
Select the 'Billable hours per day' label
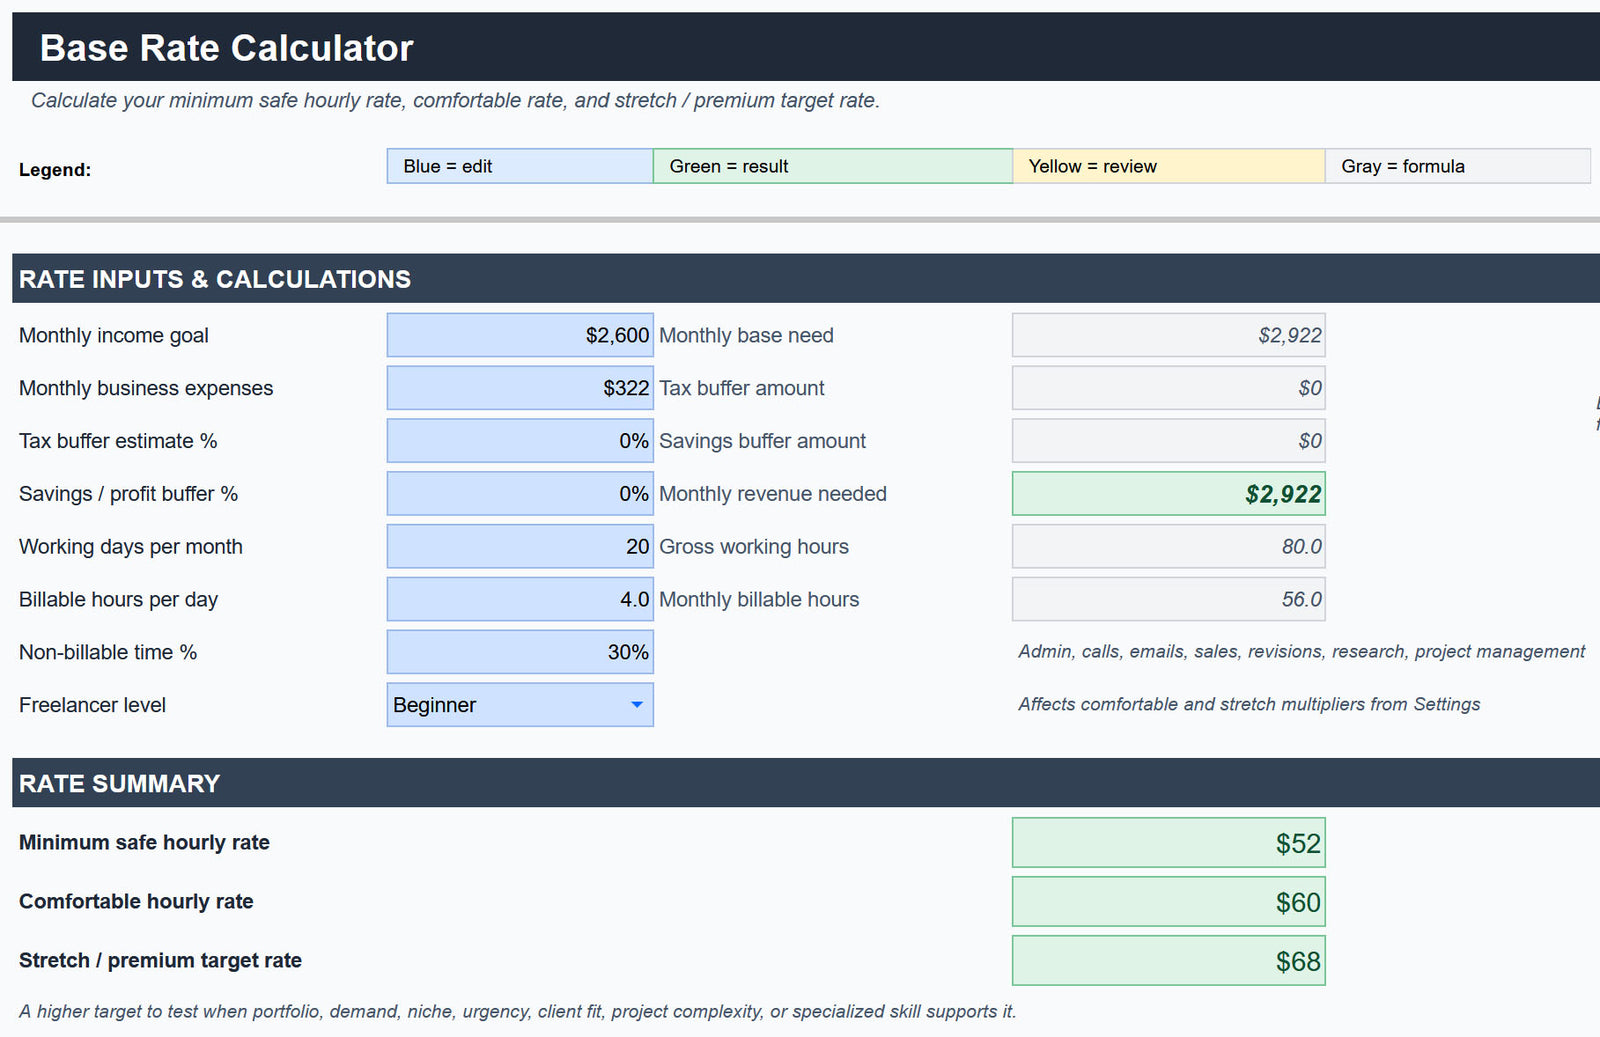(x=118, y=600)
